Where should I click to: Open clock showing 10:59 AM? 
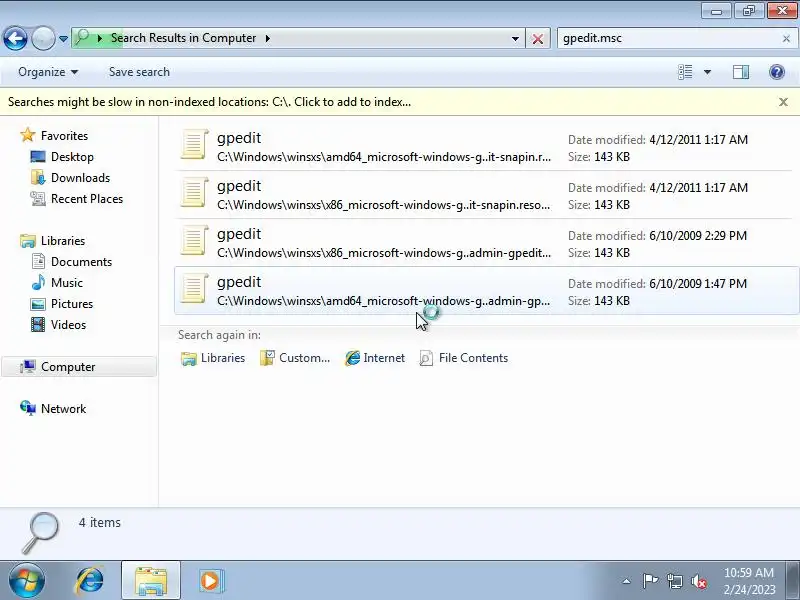coord(748,581)
